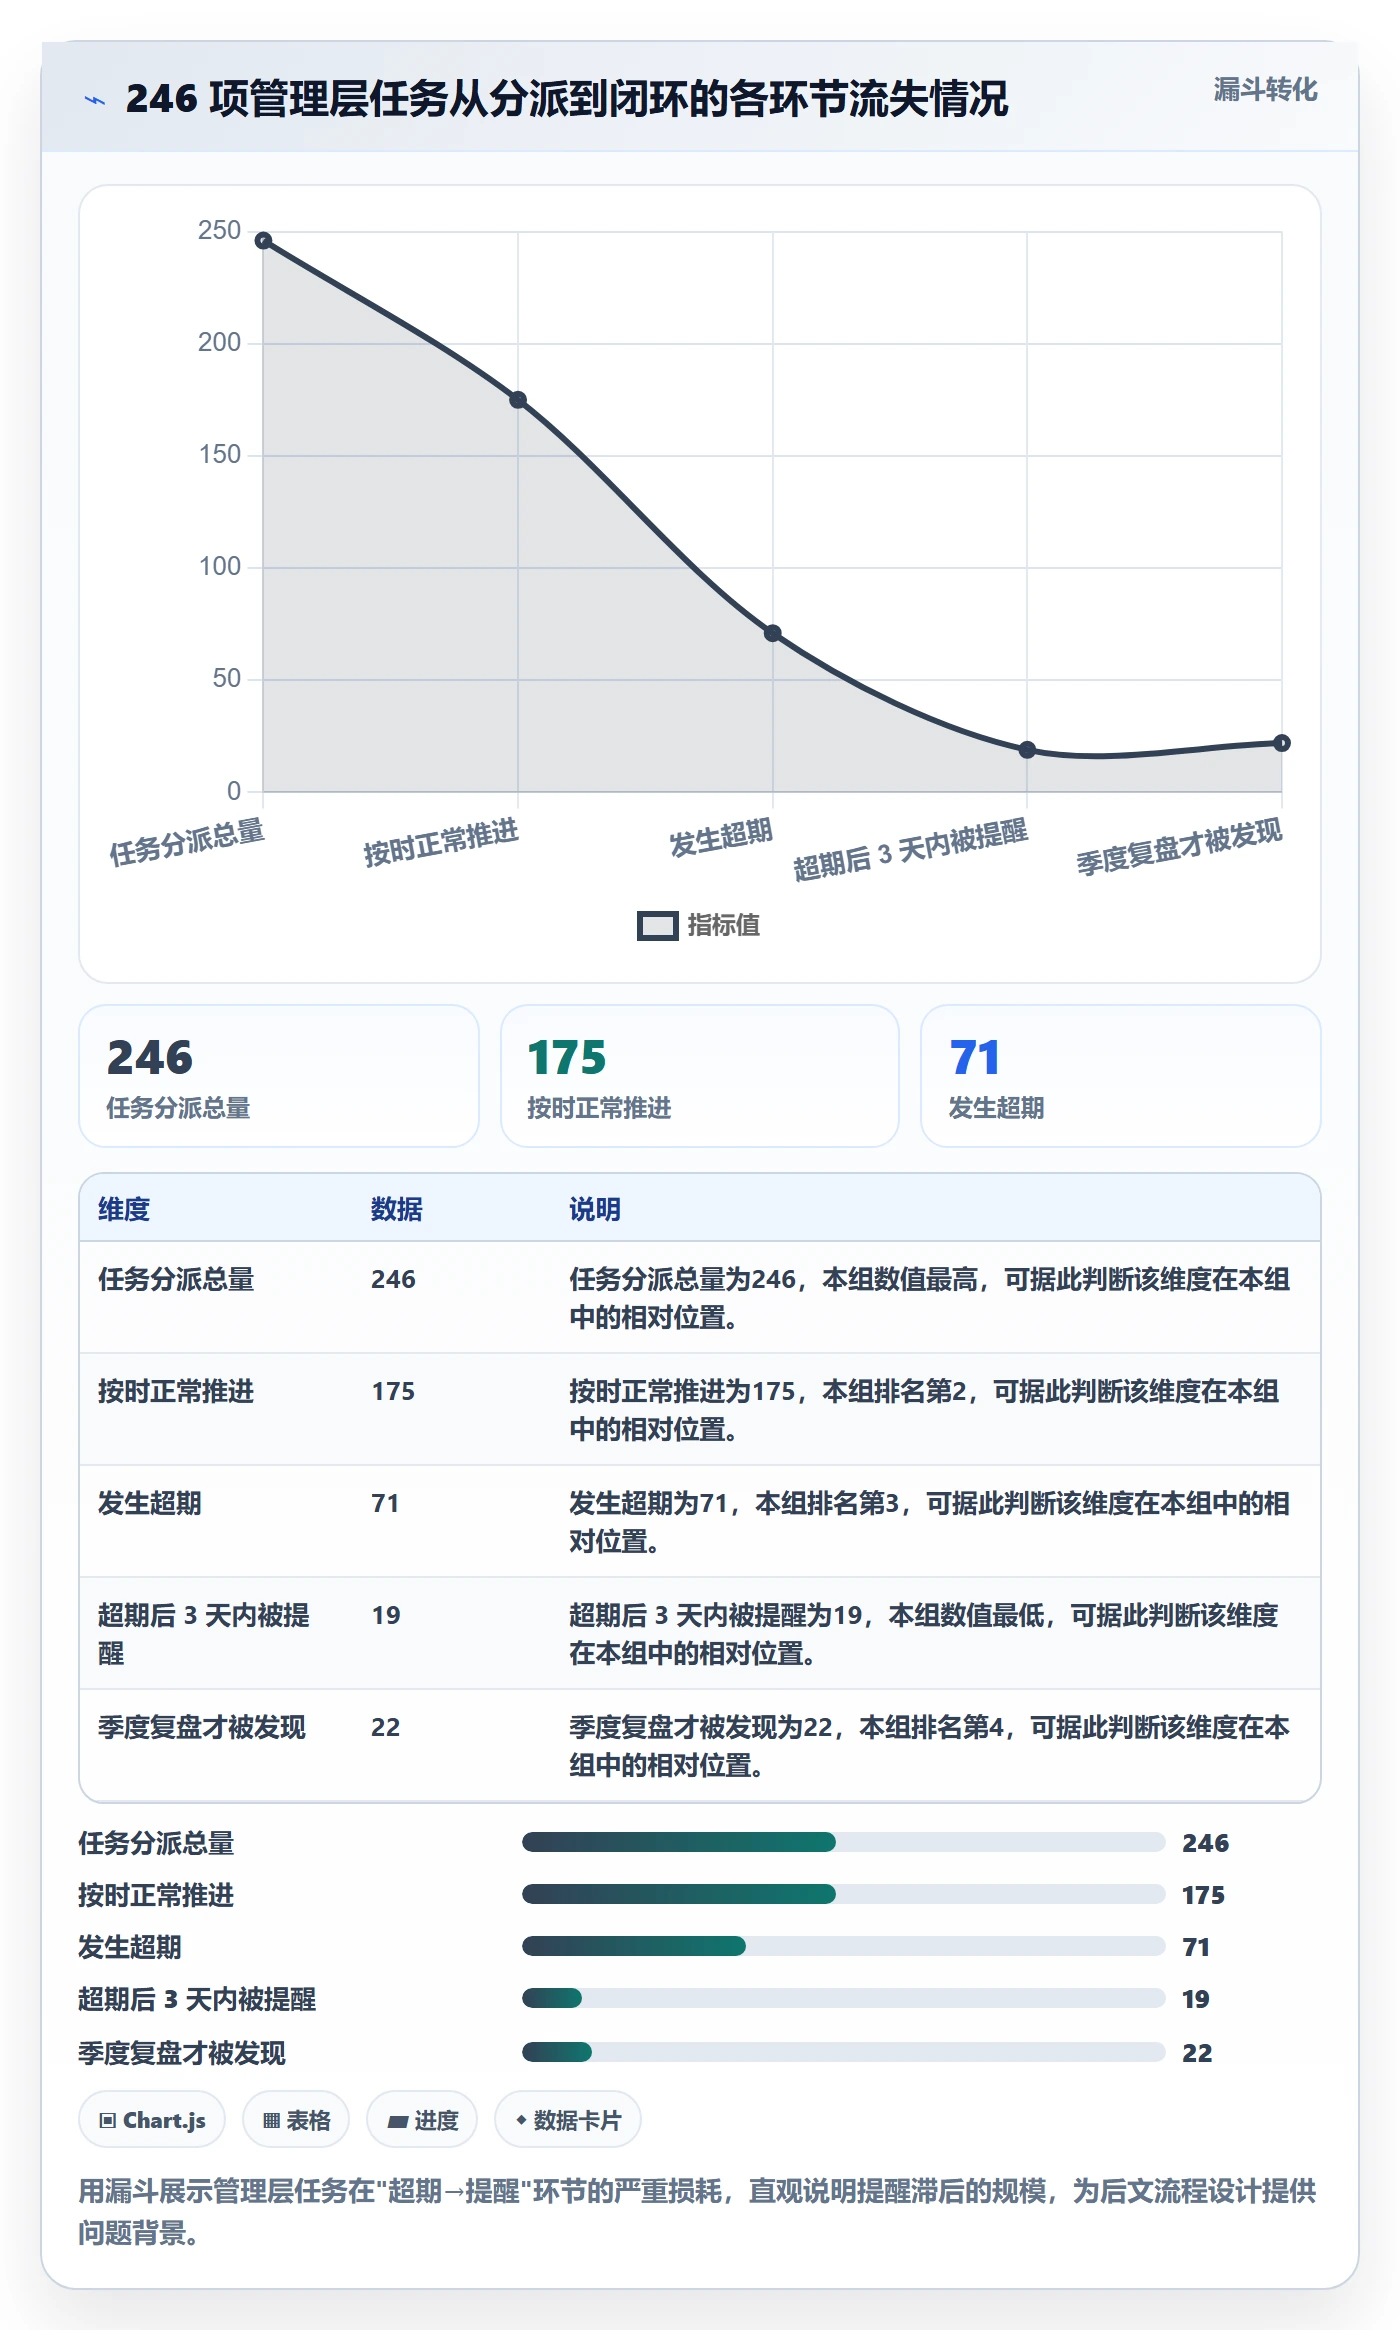The width and height of the screenshot is (1400, 2330).
Task: Select table cell value 19
Action: pyautogui.click(x=386, y=1615)
